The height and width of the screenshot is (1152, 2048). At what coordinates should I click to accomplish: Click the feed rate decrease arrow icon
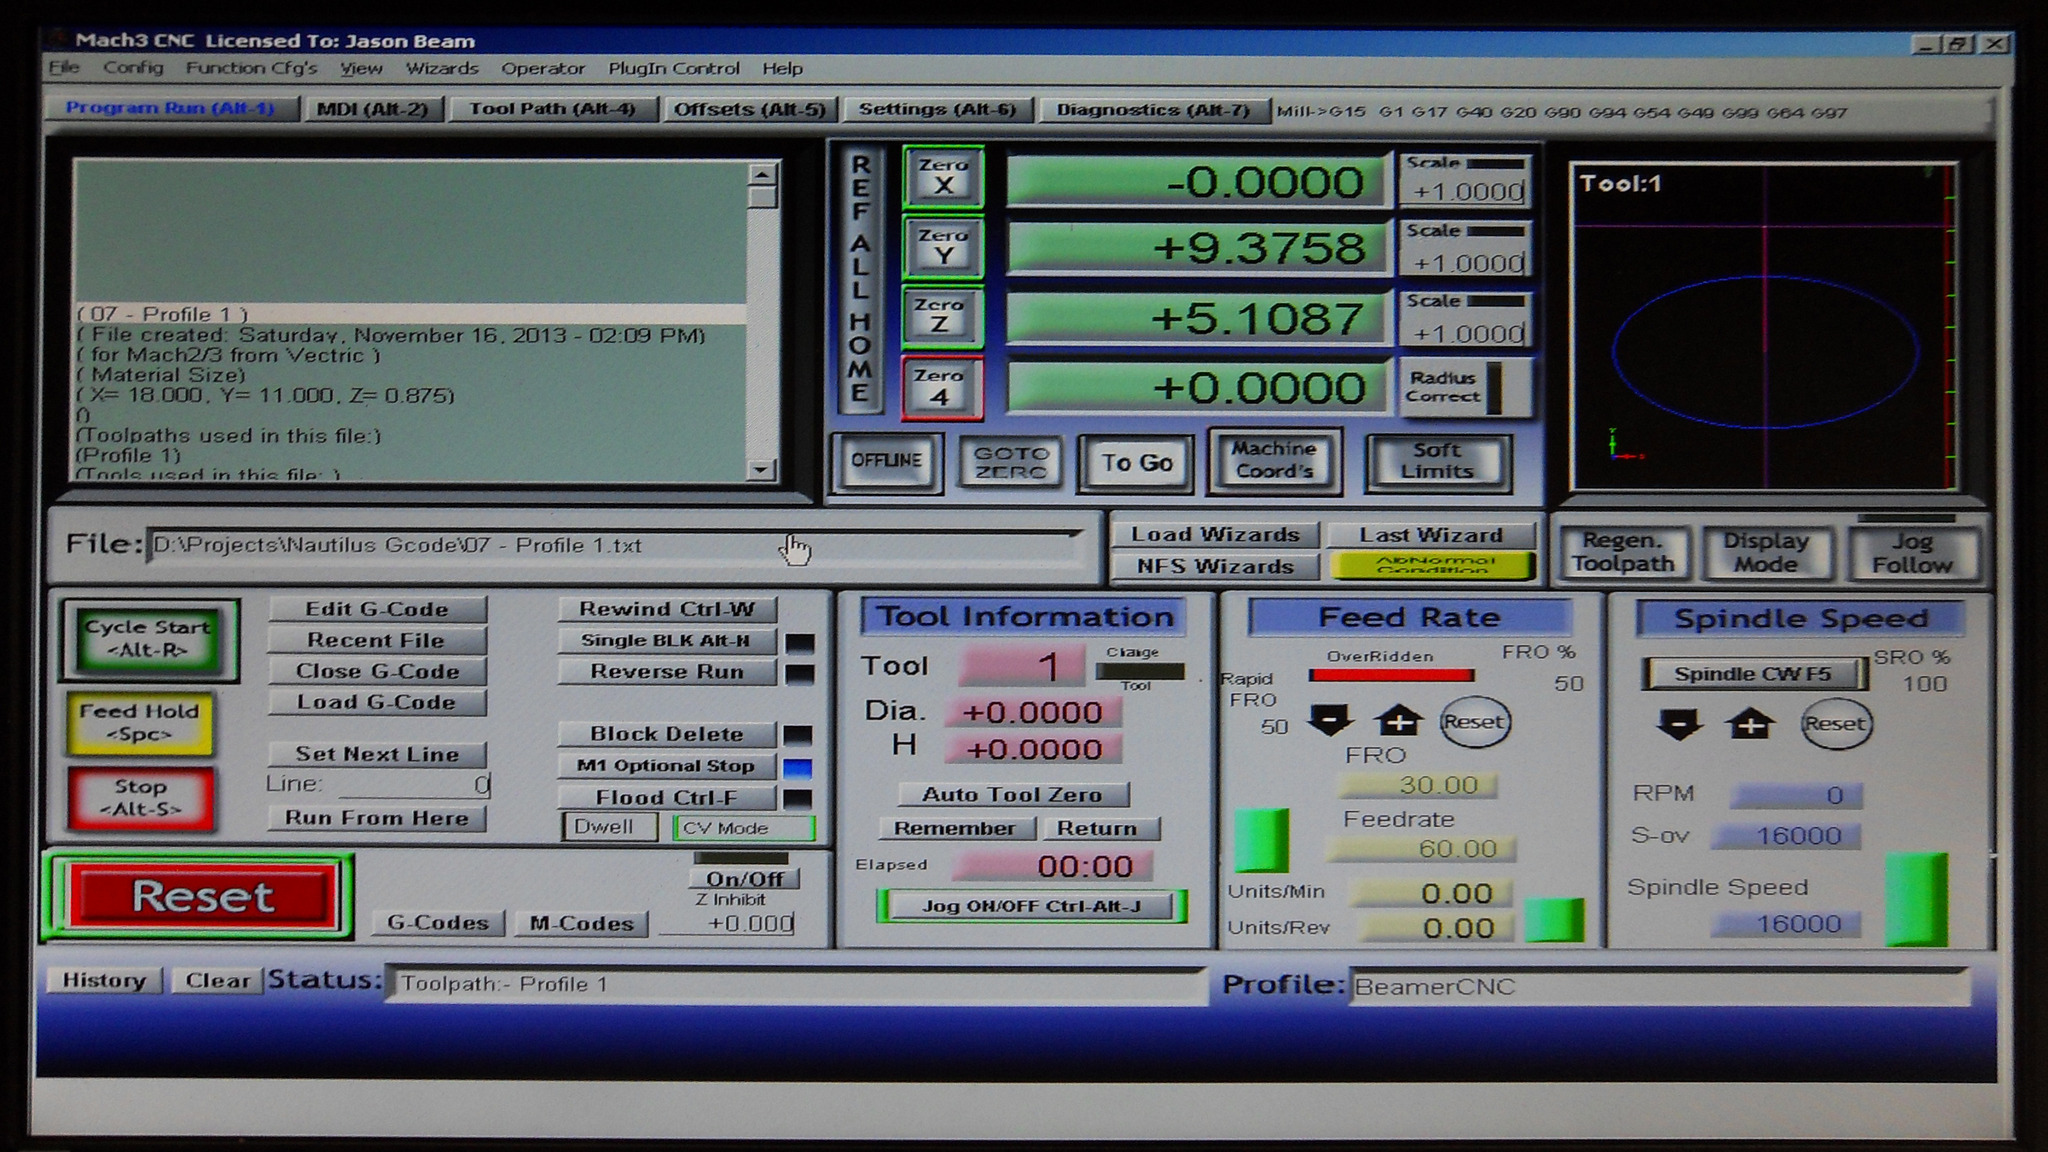pos(1330,720)
